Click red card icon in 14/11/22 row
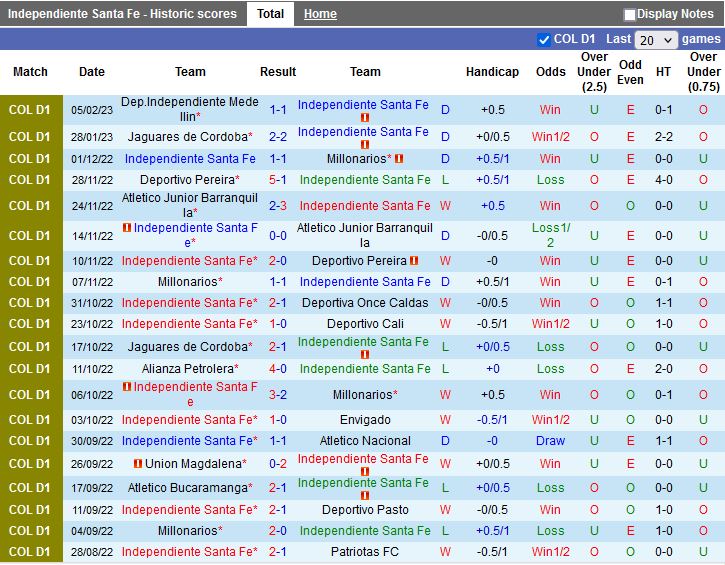This screenshot has width=725, height=565. (x=127, y=227)
